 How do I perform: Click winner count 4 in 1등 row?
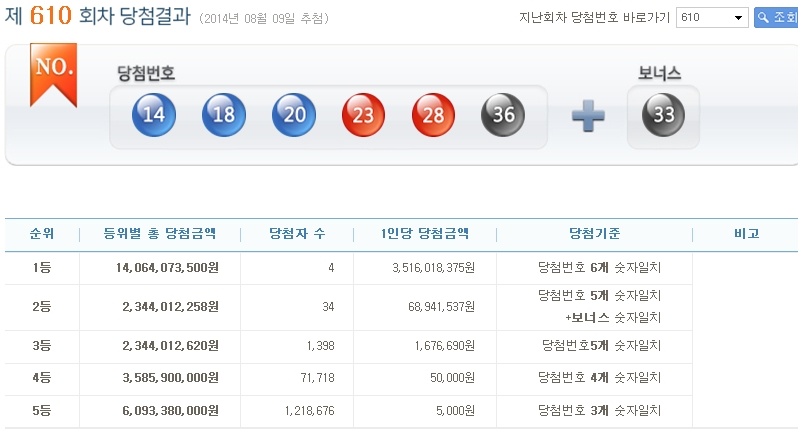click(331, 268)
